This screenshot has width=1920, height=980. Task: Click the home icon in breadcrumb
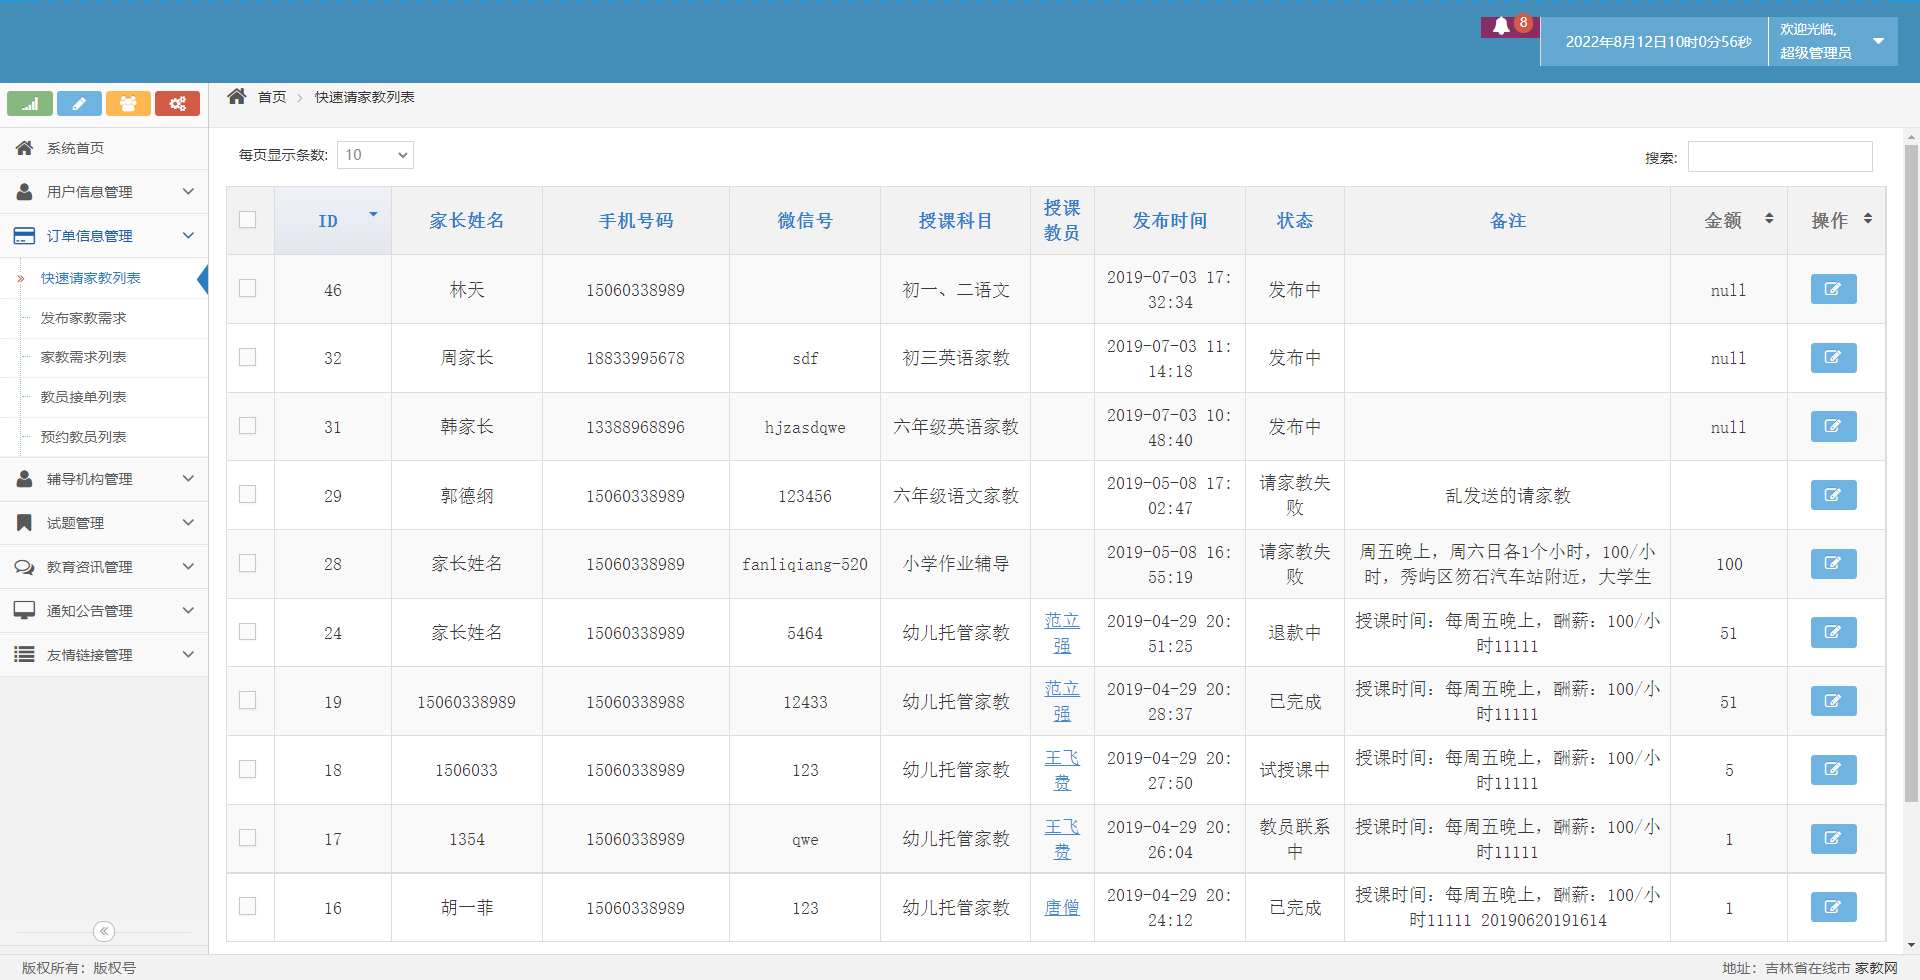tap(237, 96)
